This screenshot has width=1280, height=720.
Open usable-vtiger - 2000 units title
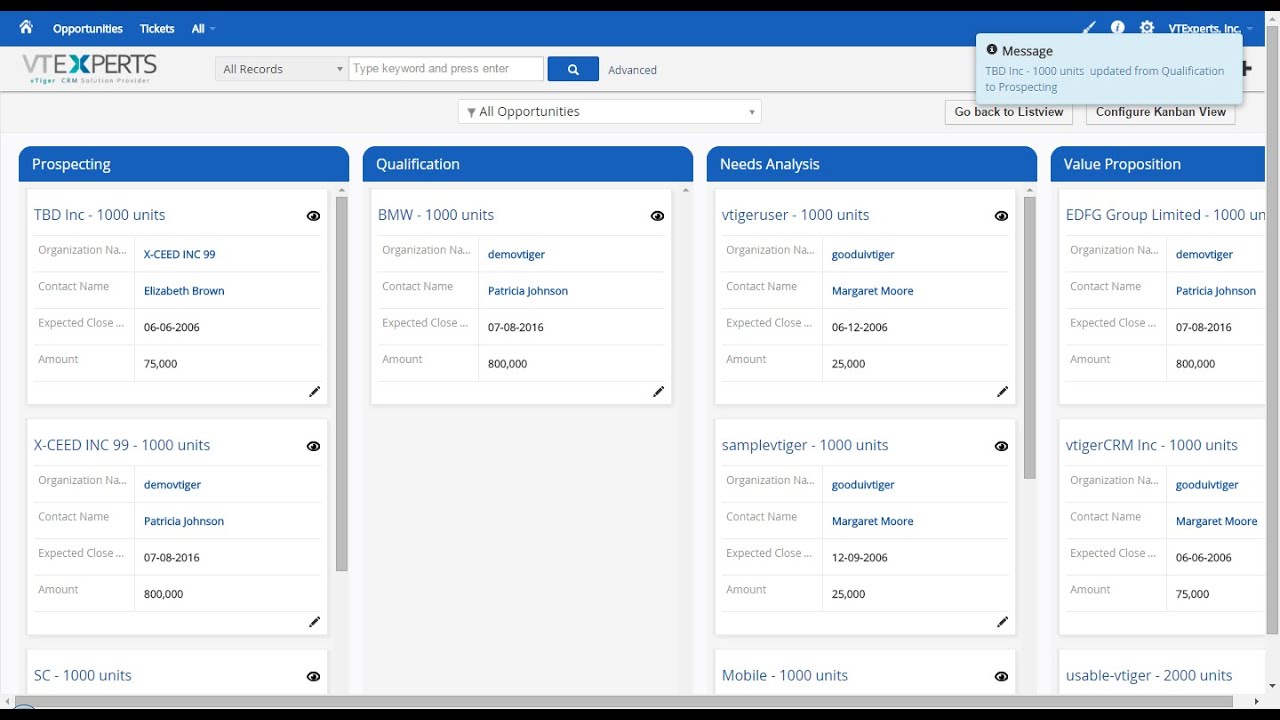click(x=1149, y=675)
